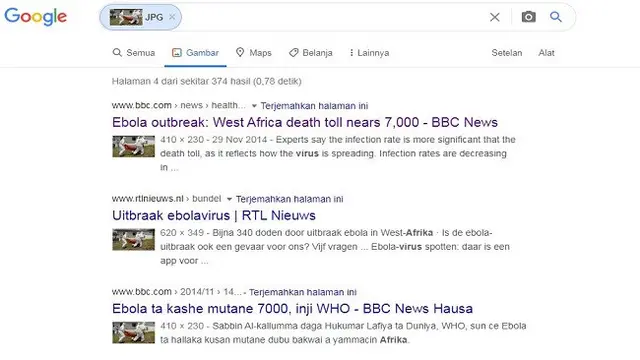The width and height of the screenshot is (640, 360).
Task: Expand dropdown arrow beside www.bbc.com news health
Action: click(254, 106)
